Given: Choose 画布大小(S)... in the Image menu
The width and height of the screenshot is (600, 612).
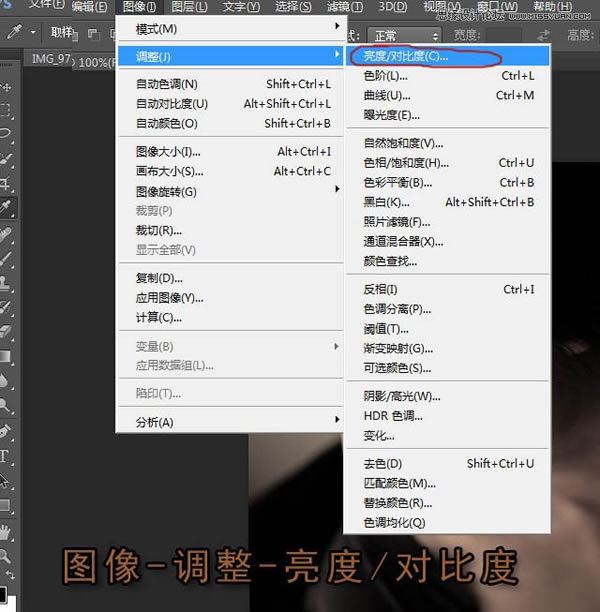Looking at the screenshot, I should pos(231,171).
